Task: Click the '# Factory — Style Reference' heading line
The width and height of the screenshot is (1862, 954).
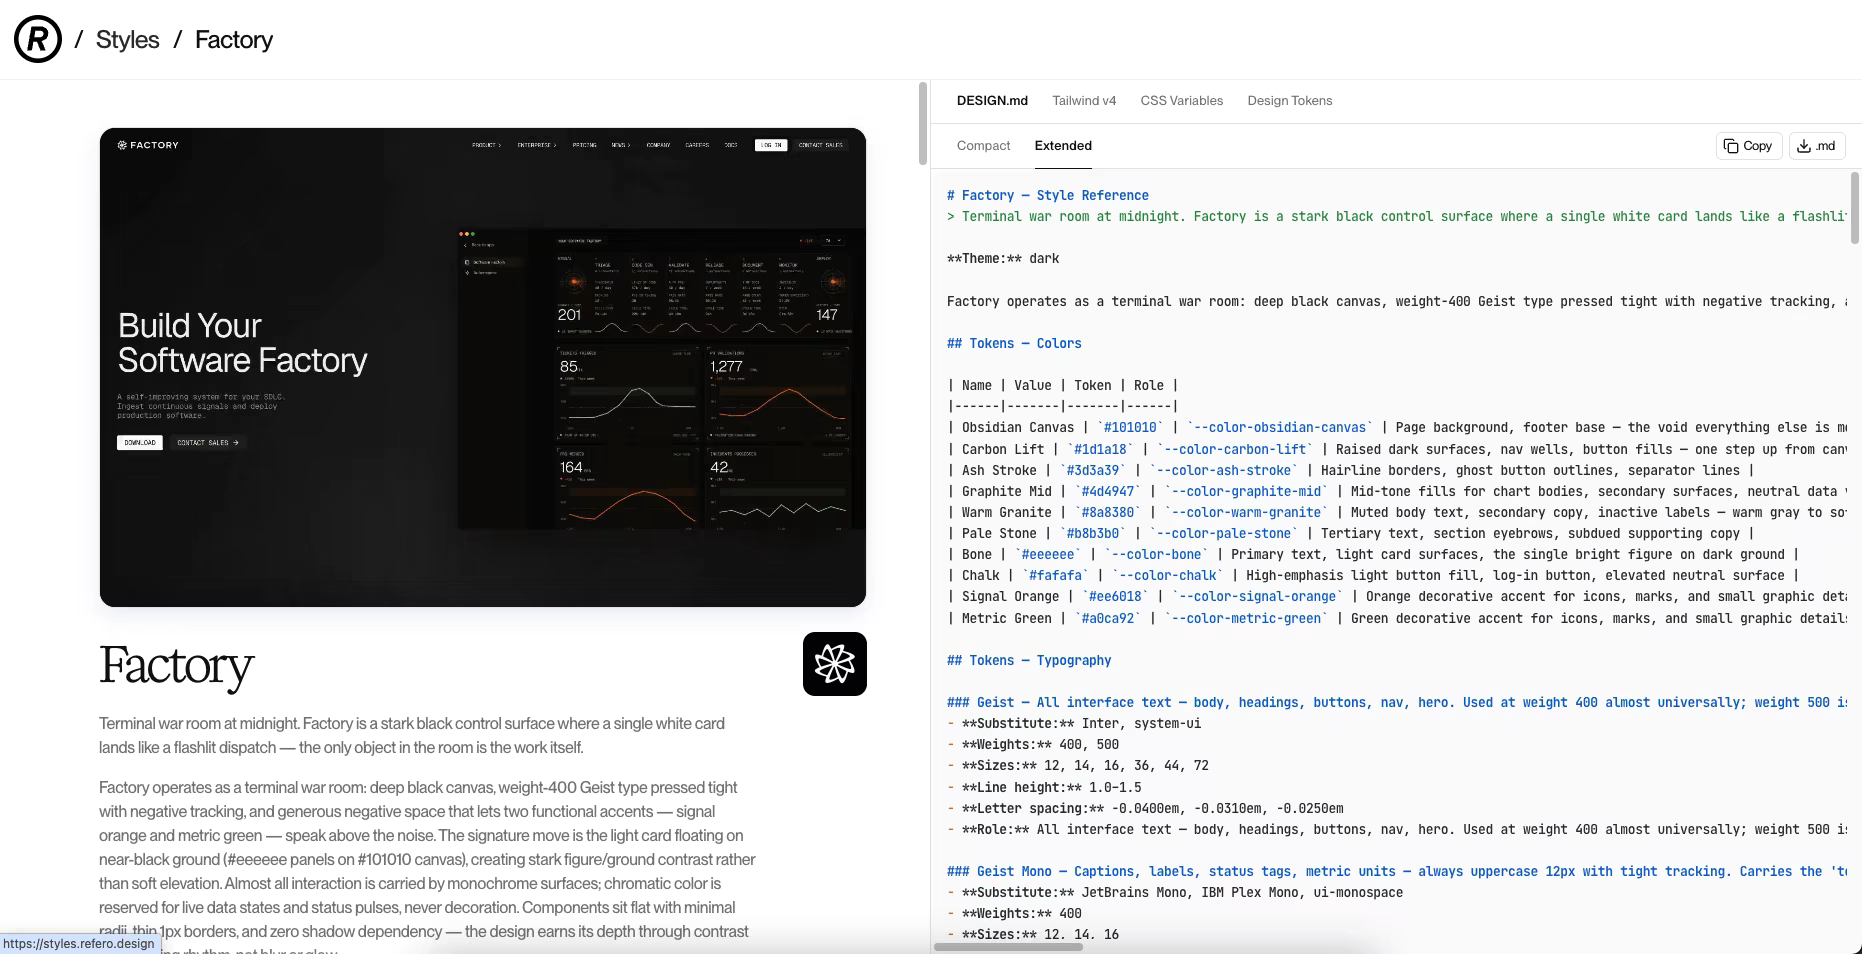Action: click(1048, 196)
